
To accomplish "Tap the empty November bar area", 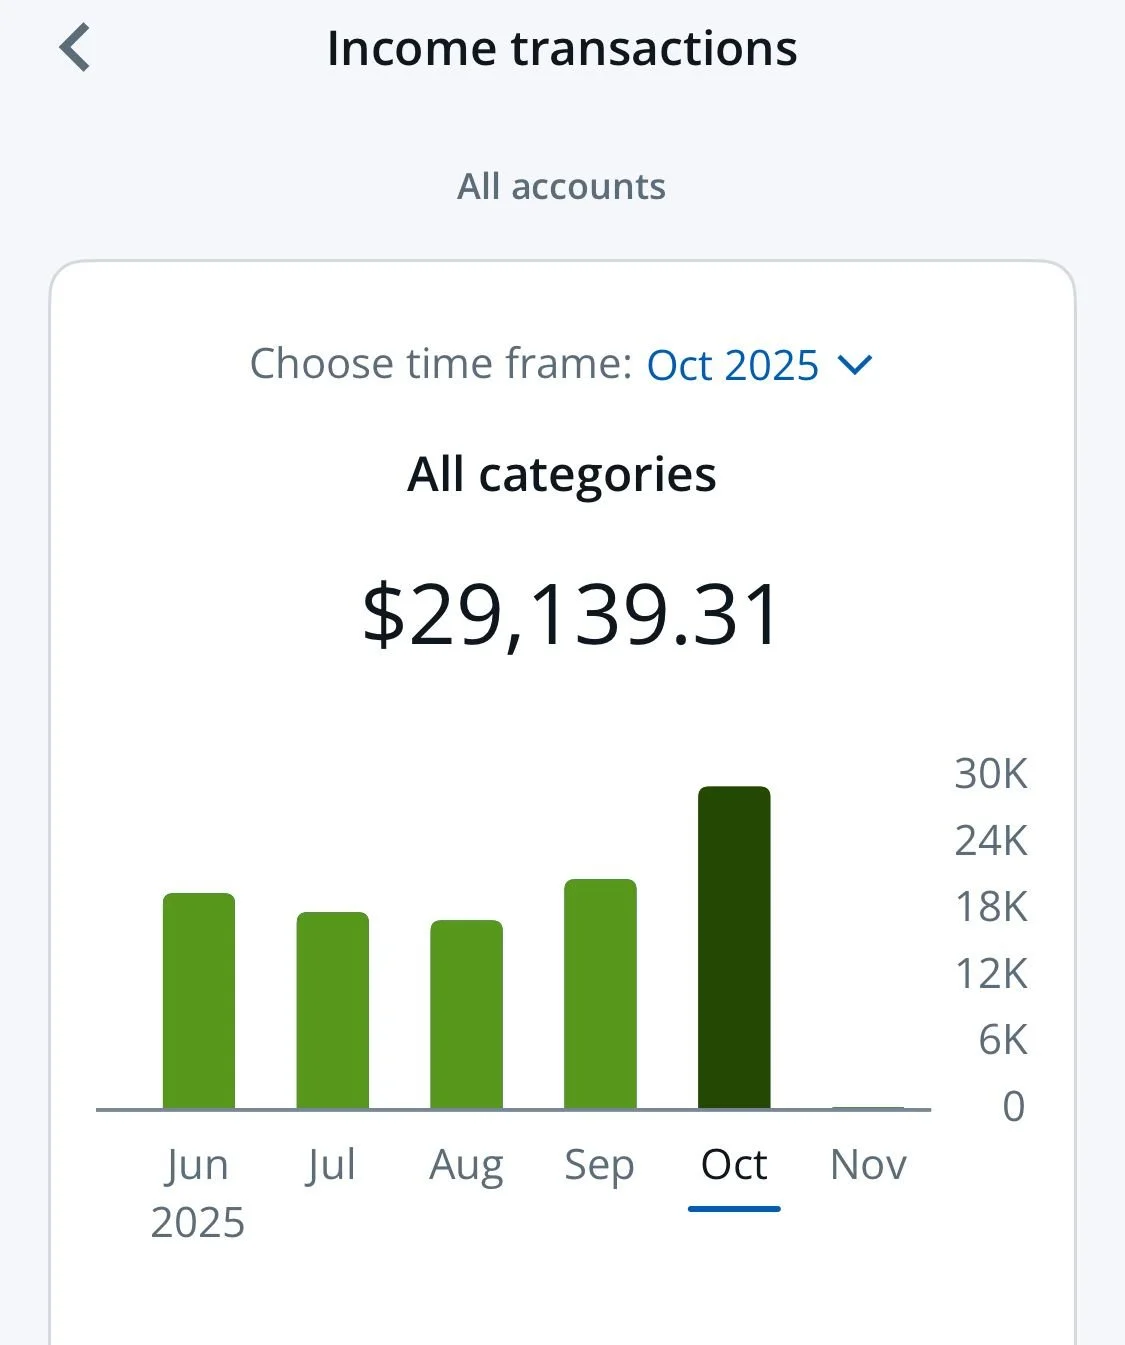I will (868, 1100).
